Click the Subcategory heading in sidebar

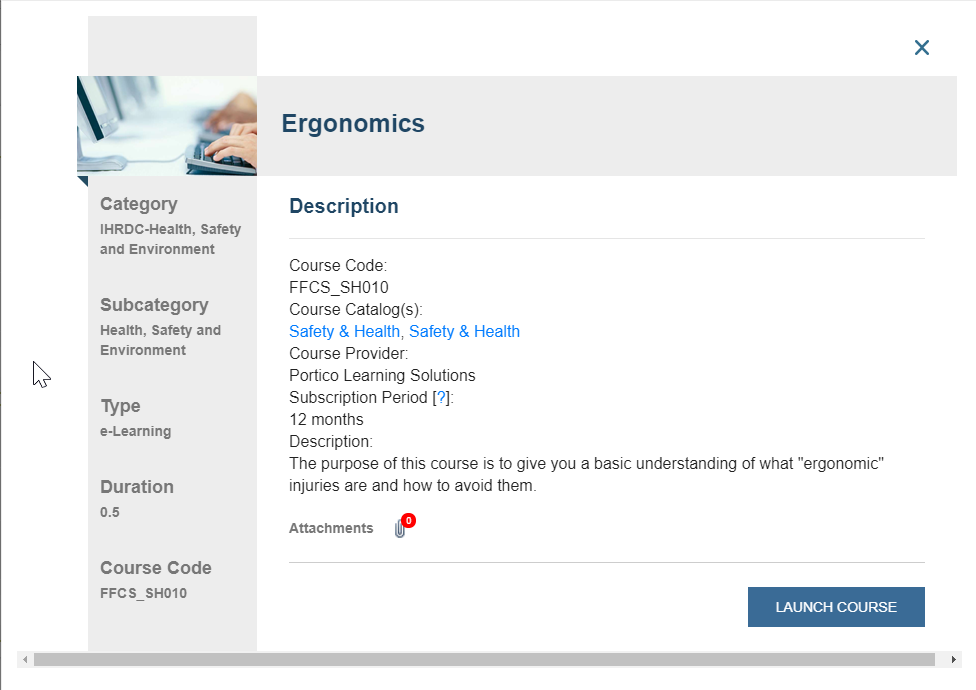(154, 305)
